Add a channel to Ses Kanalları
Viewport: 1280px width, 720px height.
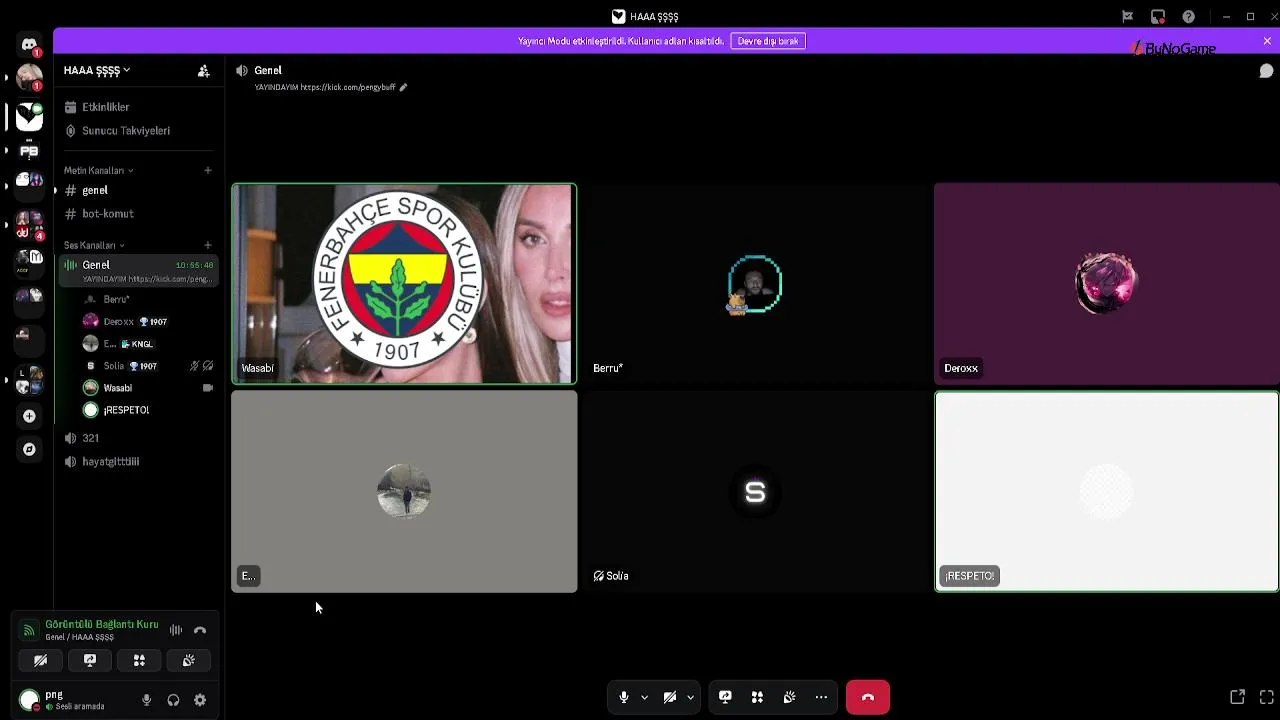[x=207, y=245]
